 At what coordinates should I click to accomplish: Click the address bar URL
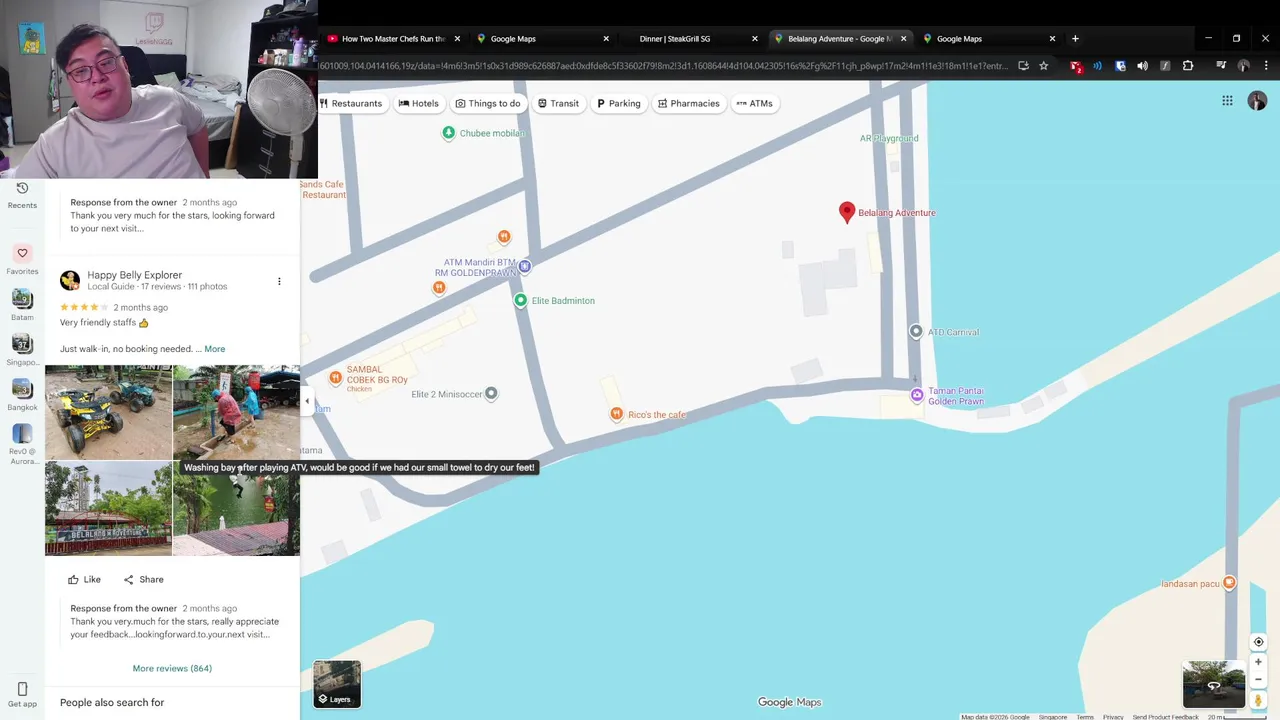tap(663, 66)
